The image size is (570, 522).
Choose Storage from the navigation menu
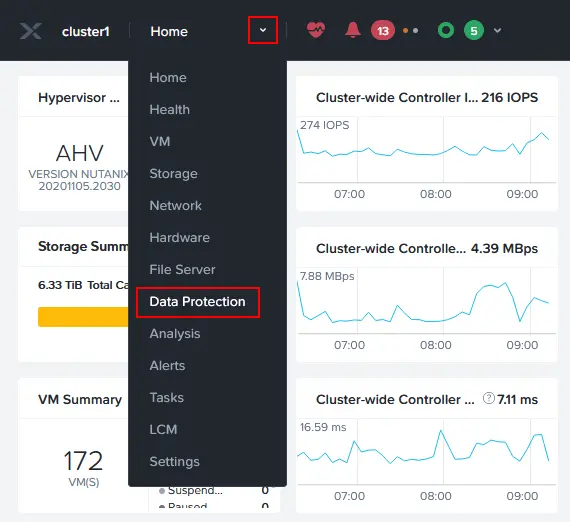pyautogui.click(x=173, y=173)
